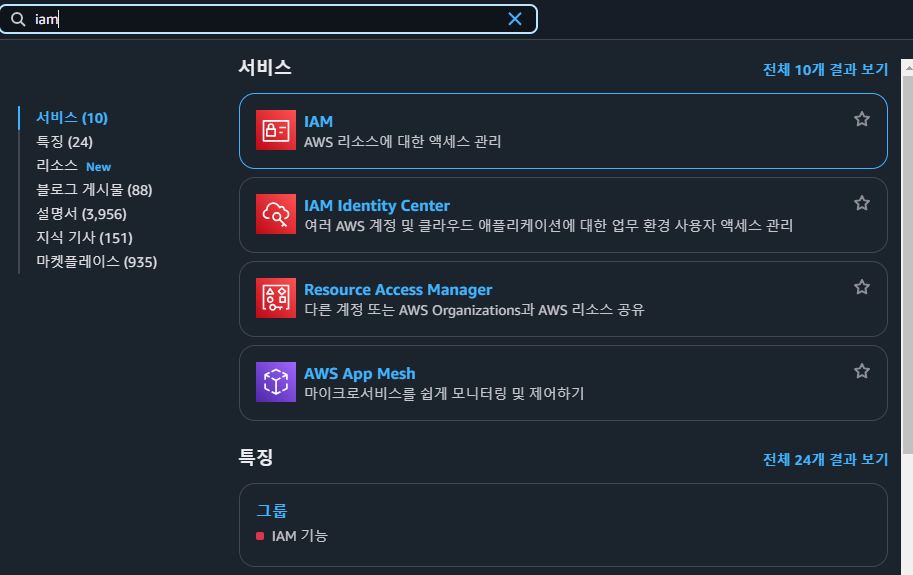Click the search field containing iam
913x575 pixels.
[268, 19]
